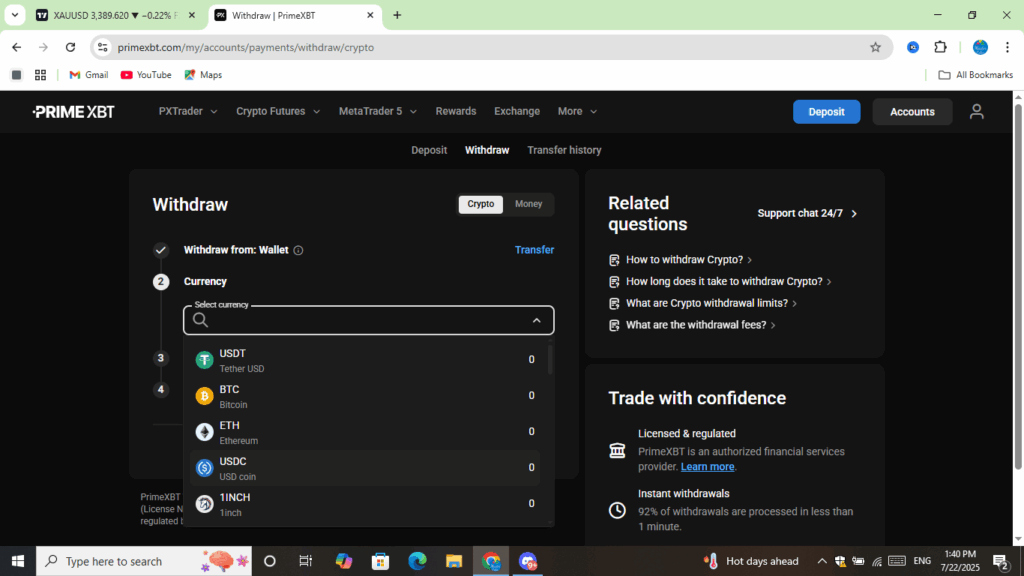The image size is (1024, 576).
Task: Switch toggle to Crypto
Action: 481,204
